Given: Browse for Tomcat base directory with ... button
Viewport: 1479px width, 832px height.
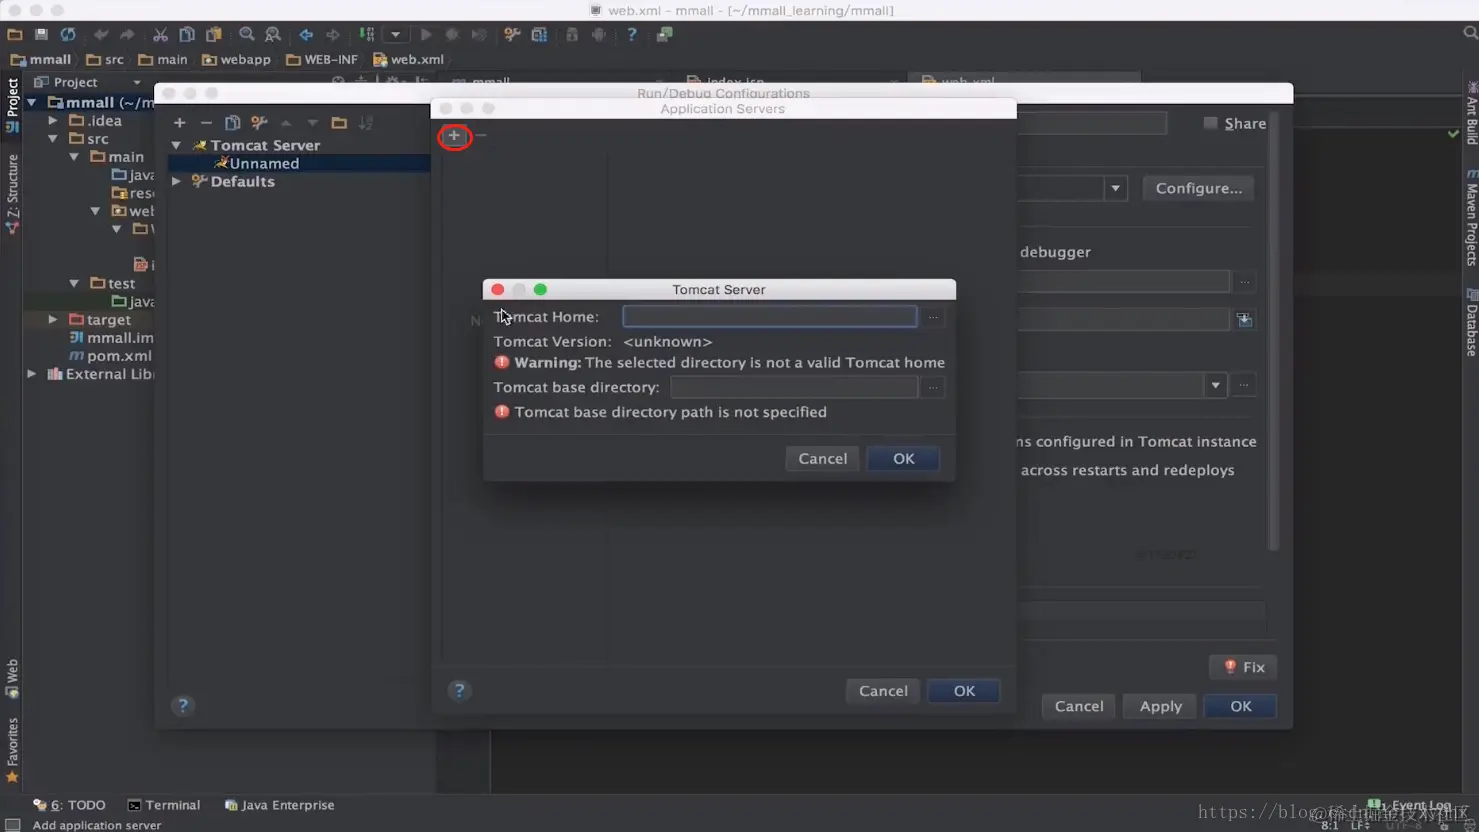Looking at the screenshot, I should click(x=933, y=387).
